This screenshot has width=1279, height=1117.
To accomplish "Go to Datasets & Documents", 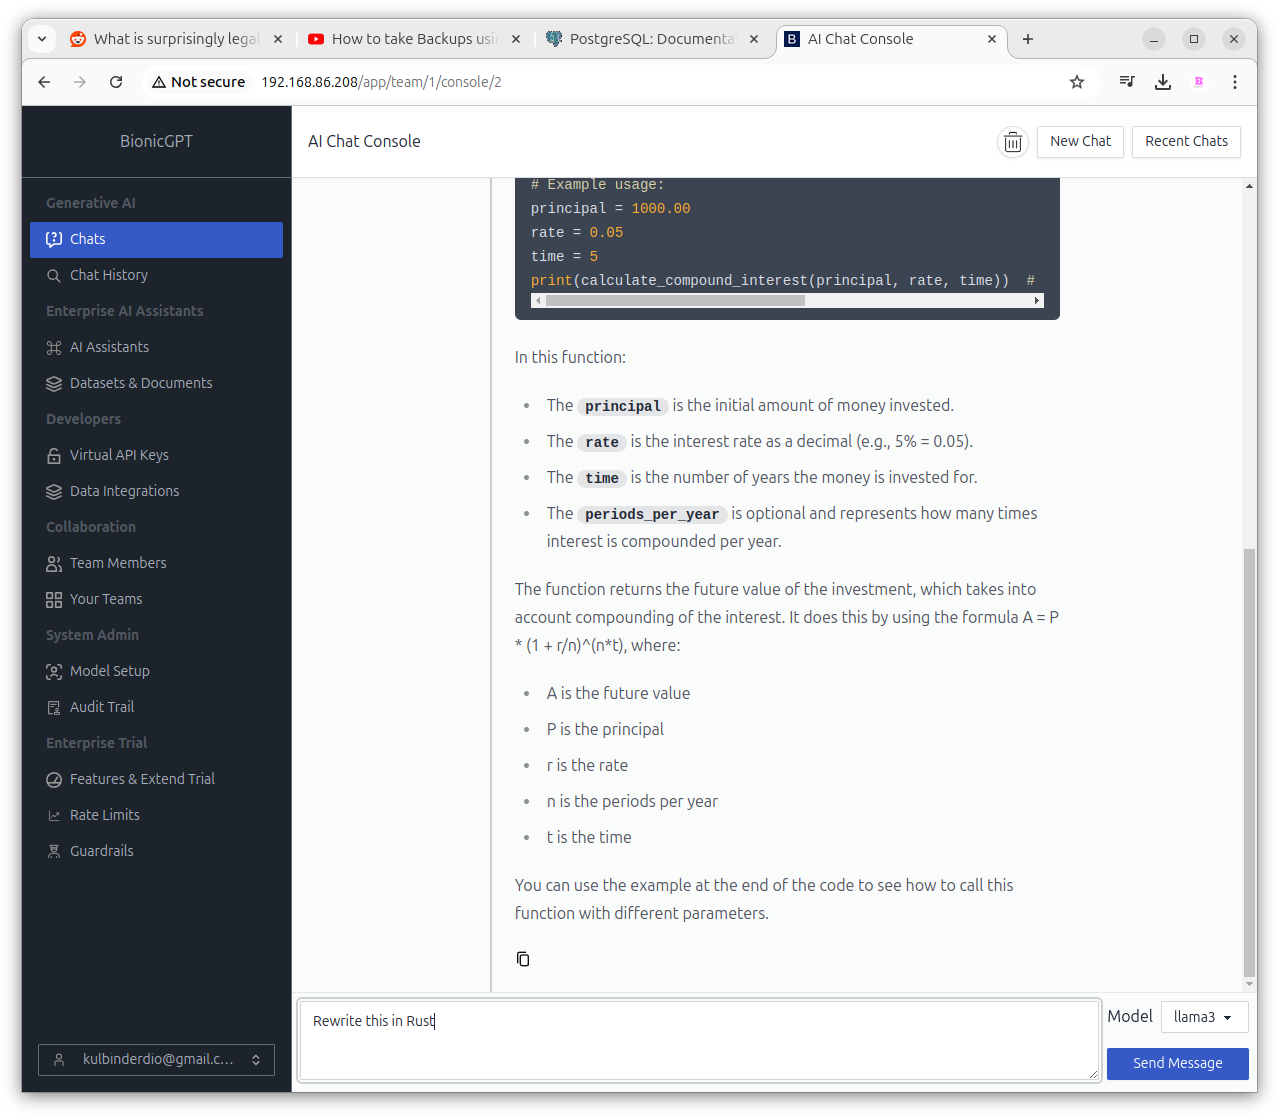I will click(x=140, y=383).
